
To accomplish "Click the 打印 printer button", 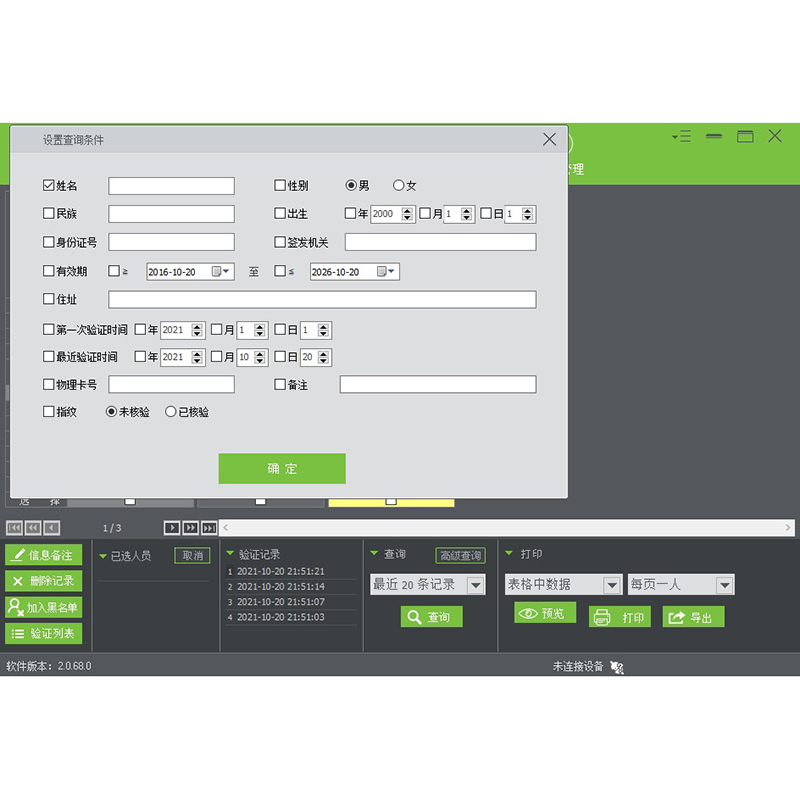I will (x=620, y=617).
